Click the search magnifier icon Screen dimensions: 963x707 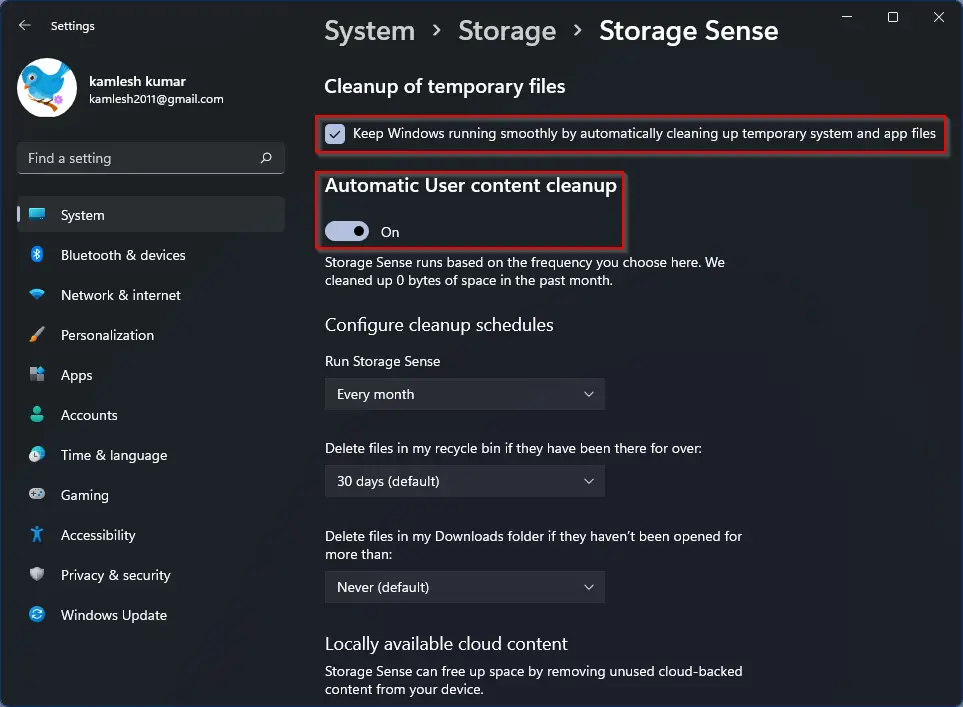(266, 158)
